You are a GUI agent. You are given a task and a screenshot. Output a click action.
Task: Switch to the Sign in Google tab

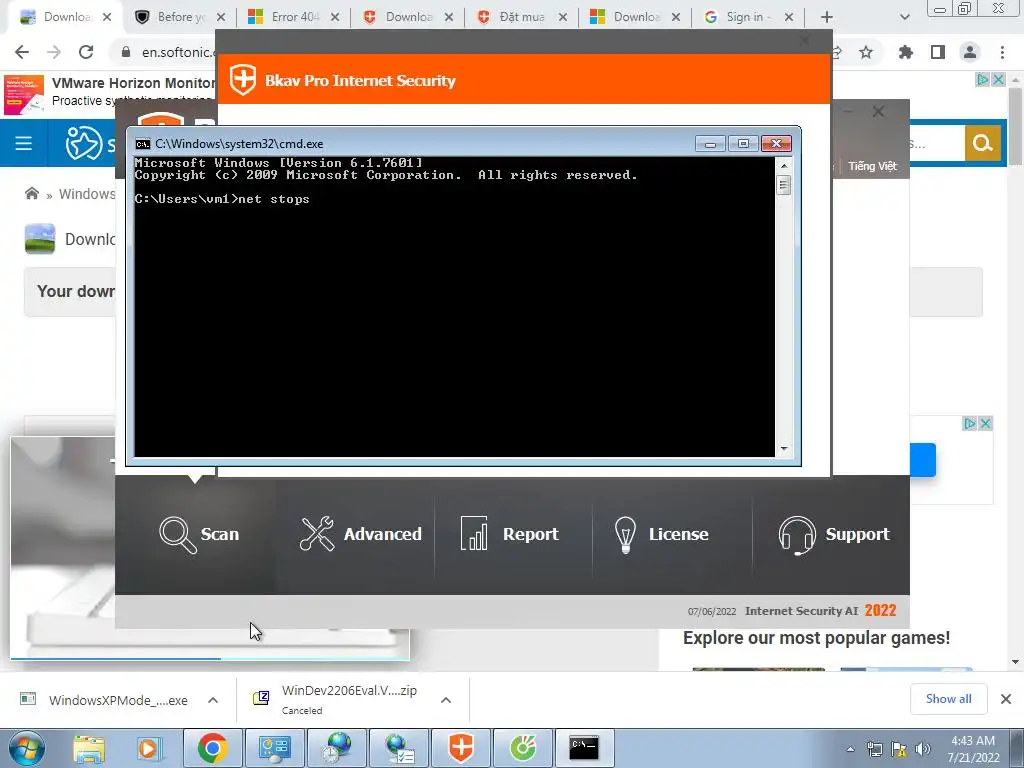749,17
